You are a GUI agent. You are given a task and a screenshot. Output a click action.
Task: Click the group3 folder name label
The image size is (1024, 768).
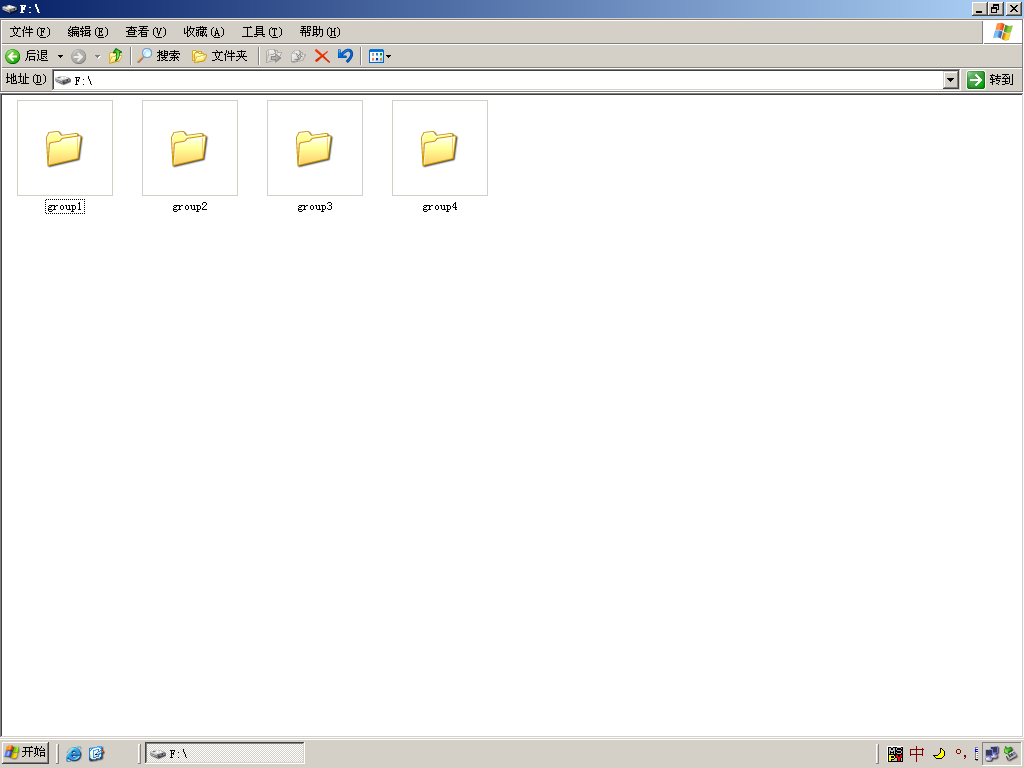pos(315,206)
